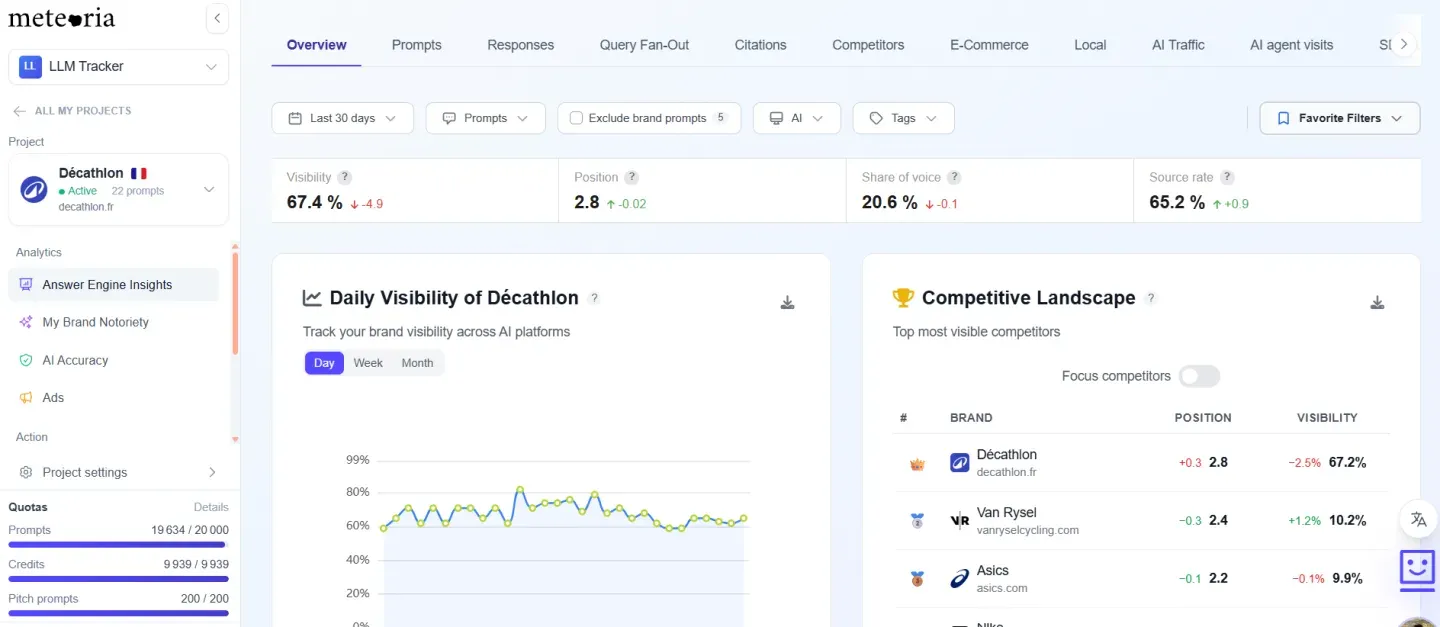The image size is (1440, 627).
Task: Open the translate language widget
Action: (x=1418, y=519)
